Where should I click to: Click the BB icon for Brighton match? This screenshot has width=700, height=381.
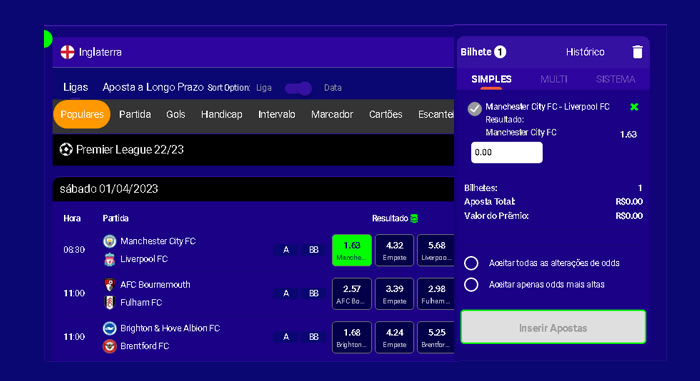[x=314, y=337]
